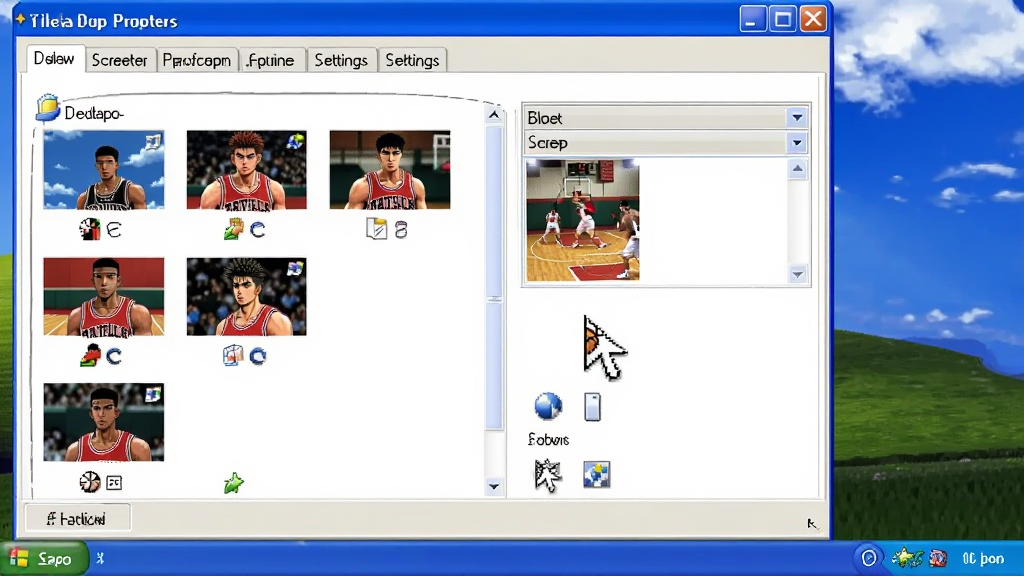
Task: Click the C icon under sky thumbnail
Action: click(114, 230)
